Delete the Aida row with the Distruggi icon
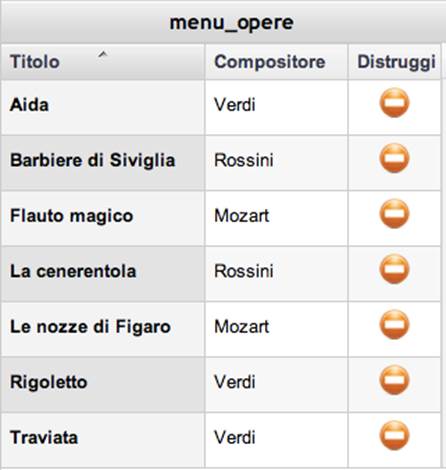 coord(394,103)
